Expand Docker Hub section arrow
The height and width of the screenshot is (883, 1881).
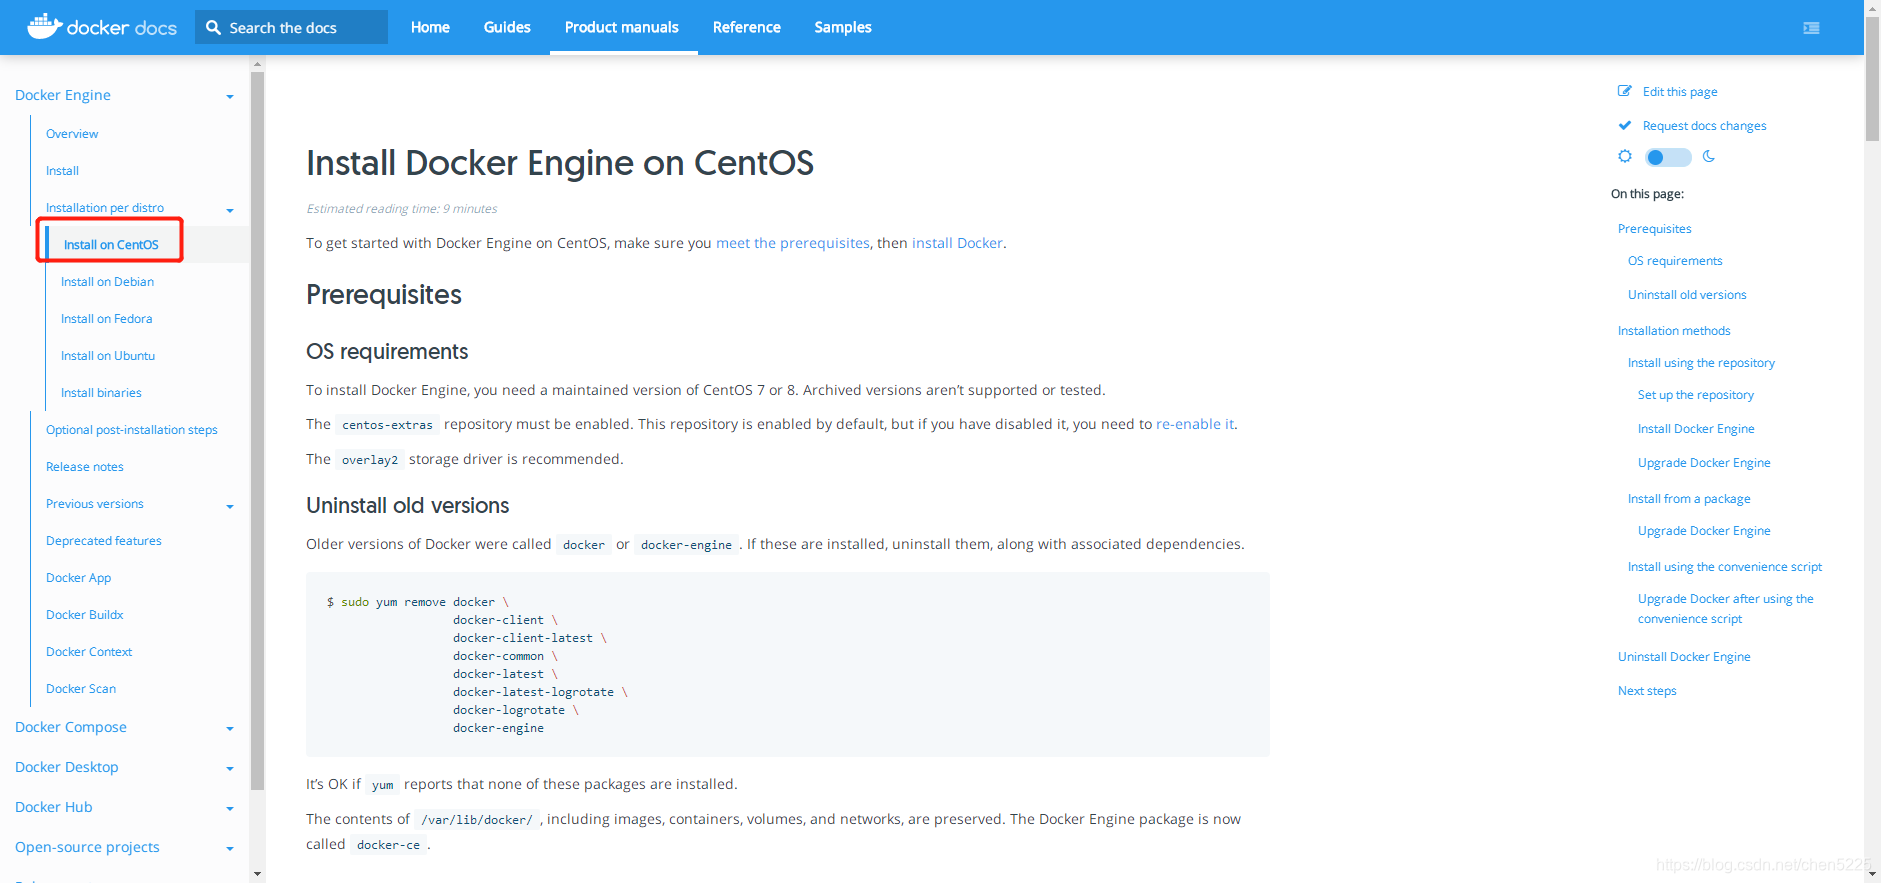point(230,809)
